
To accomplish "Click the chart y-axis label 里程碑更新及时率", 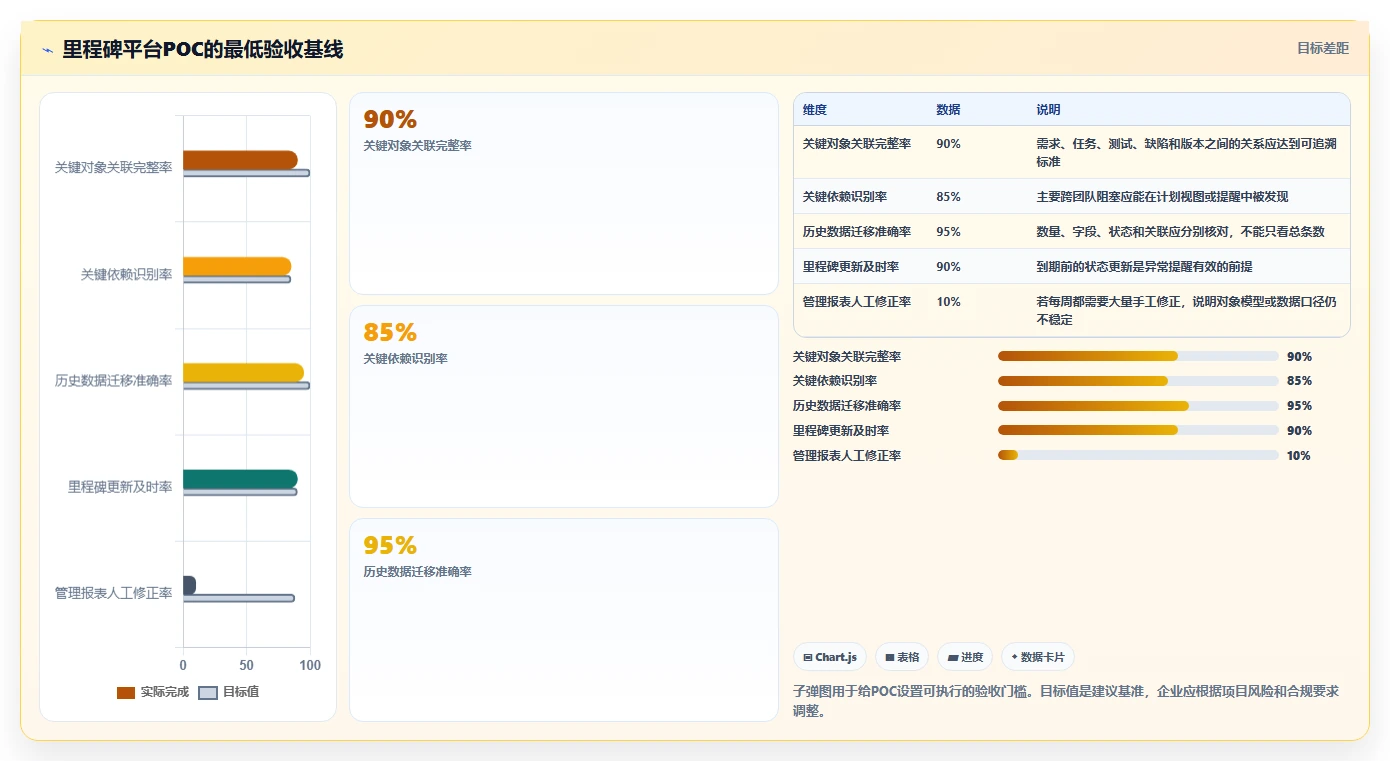I will [120, 487].
